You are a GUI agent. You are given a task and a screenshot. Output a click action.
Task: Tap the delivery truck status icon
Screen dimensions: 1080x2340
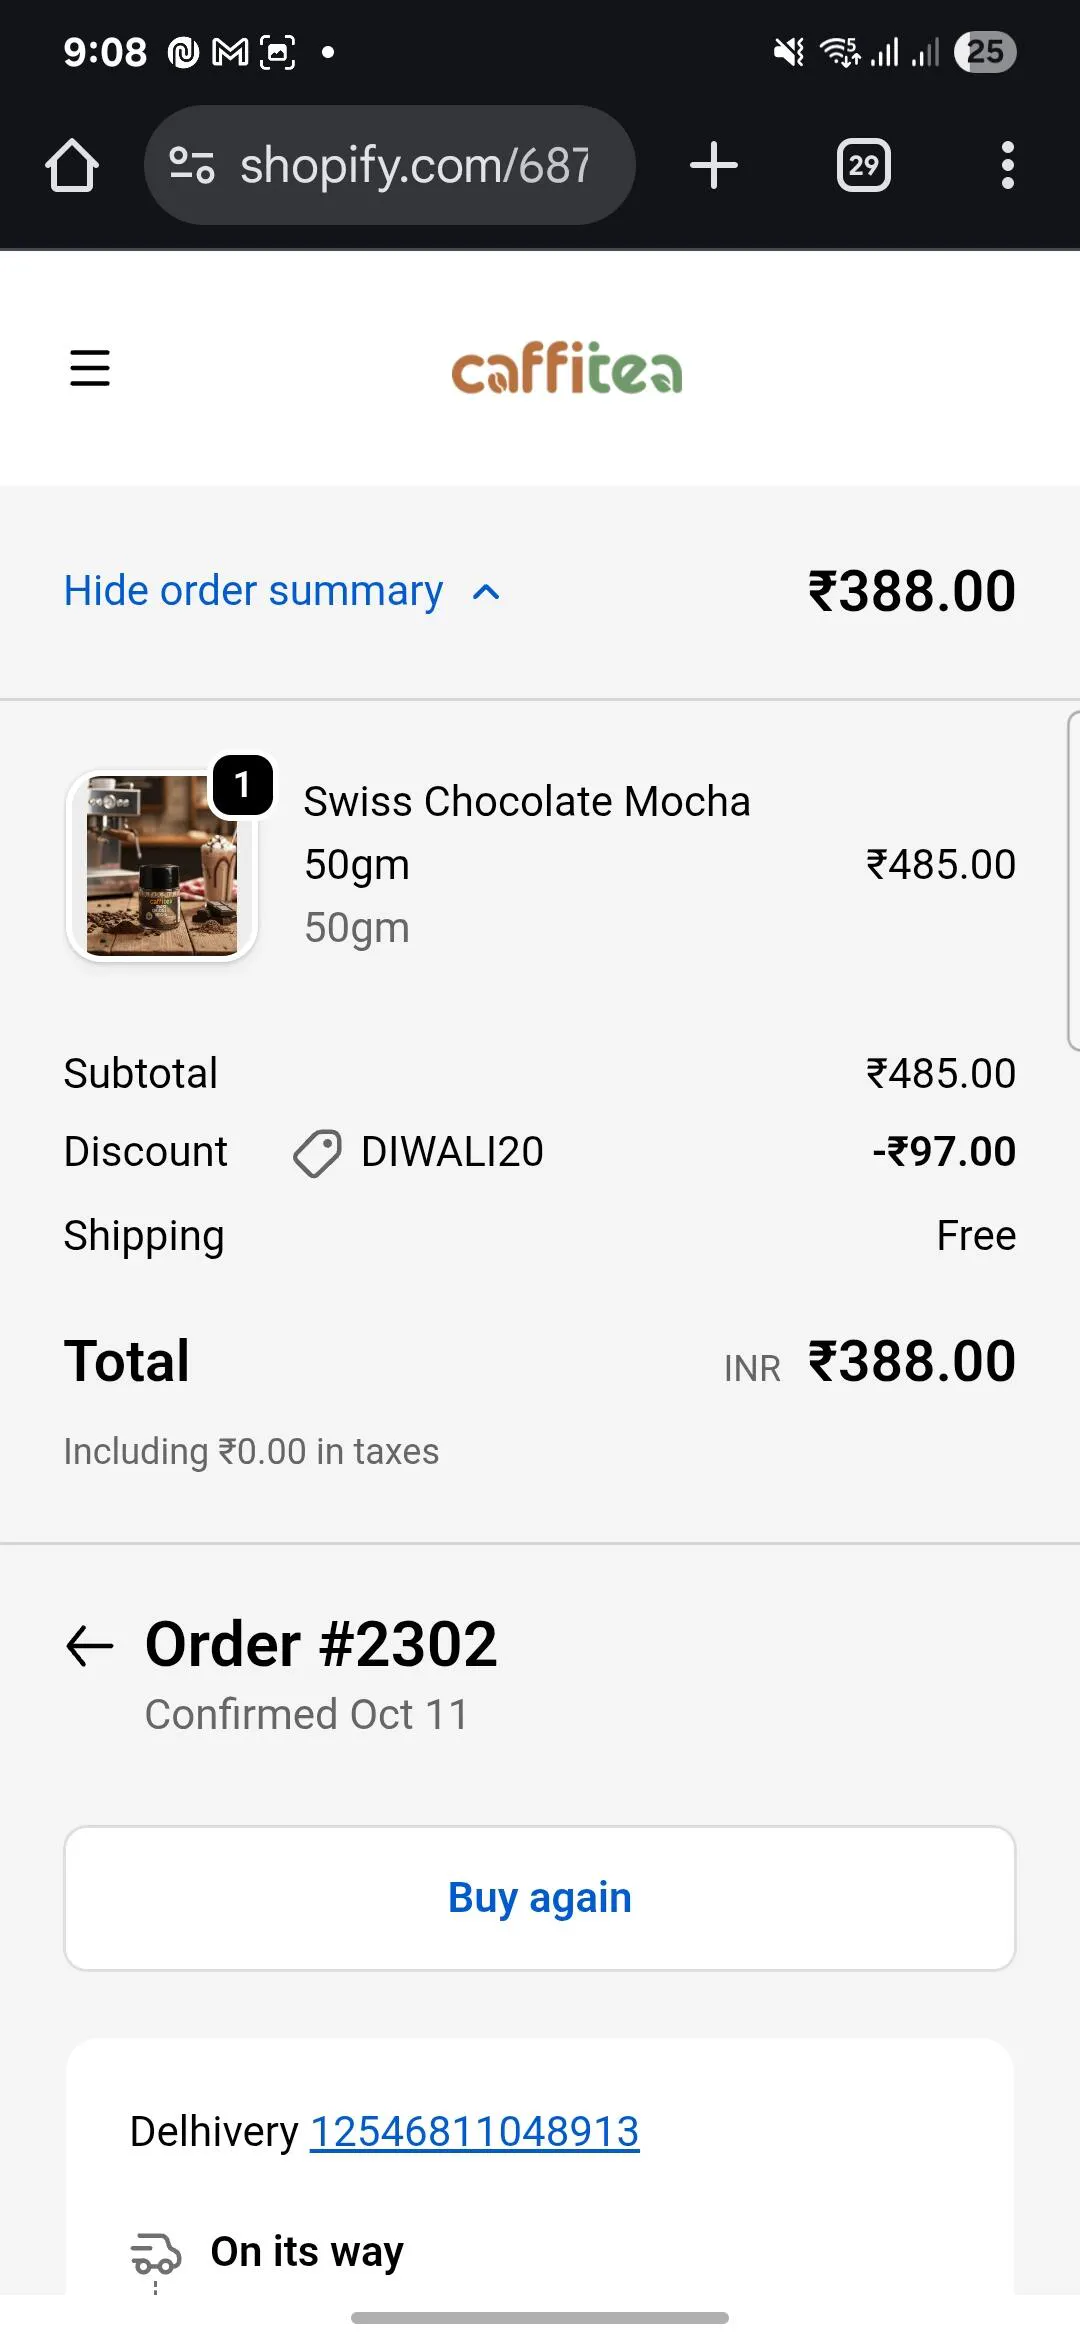coord(156,2254)
